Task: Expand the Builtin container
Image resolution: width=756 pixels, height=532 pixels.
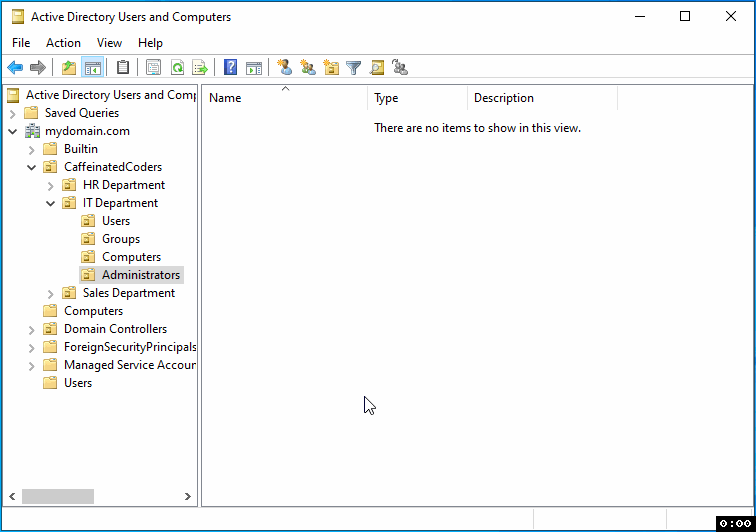Action: tap(32, 150)
